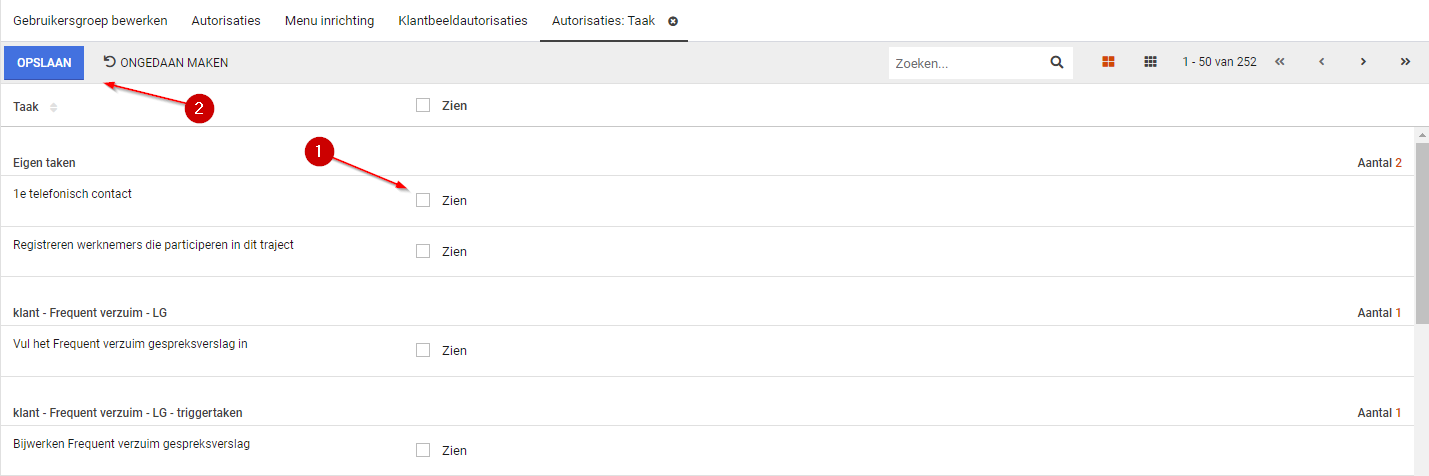Enable Zien for Bijwerken Frequent verzuim
Screen dimensions: 1429x476
point(423,450)
